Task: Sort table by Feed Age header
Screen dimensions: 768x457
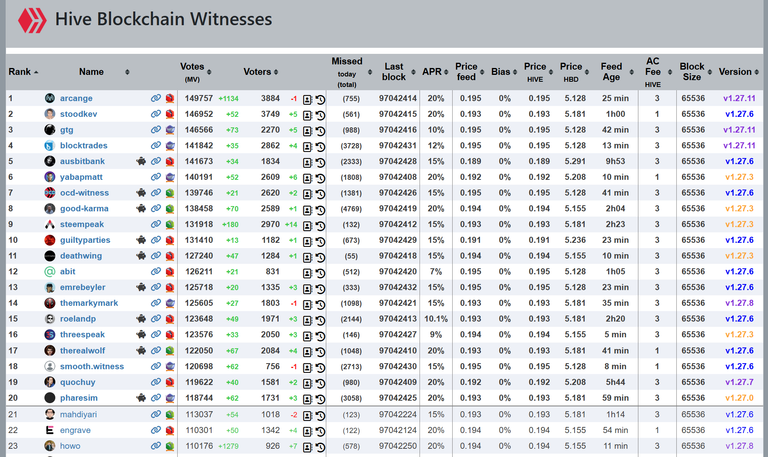Action: (616, 72)
